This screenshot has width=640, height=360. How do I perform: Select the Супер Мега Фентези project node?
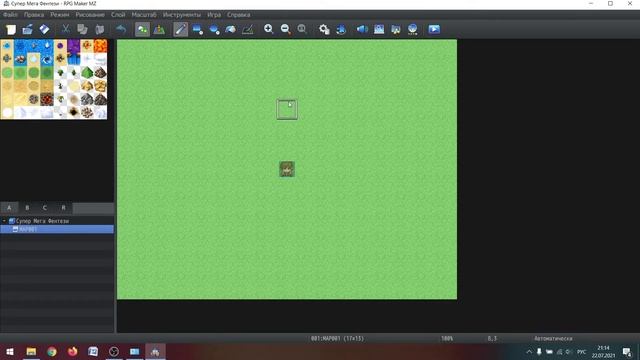(42, 221)
